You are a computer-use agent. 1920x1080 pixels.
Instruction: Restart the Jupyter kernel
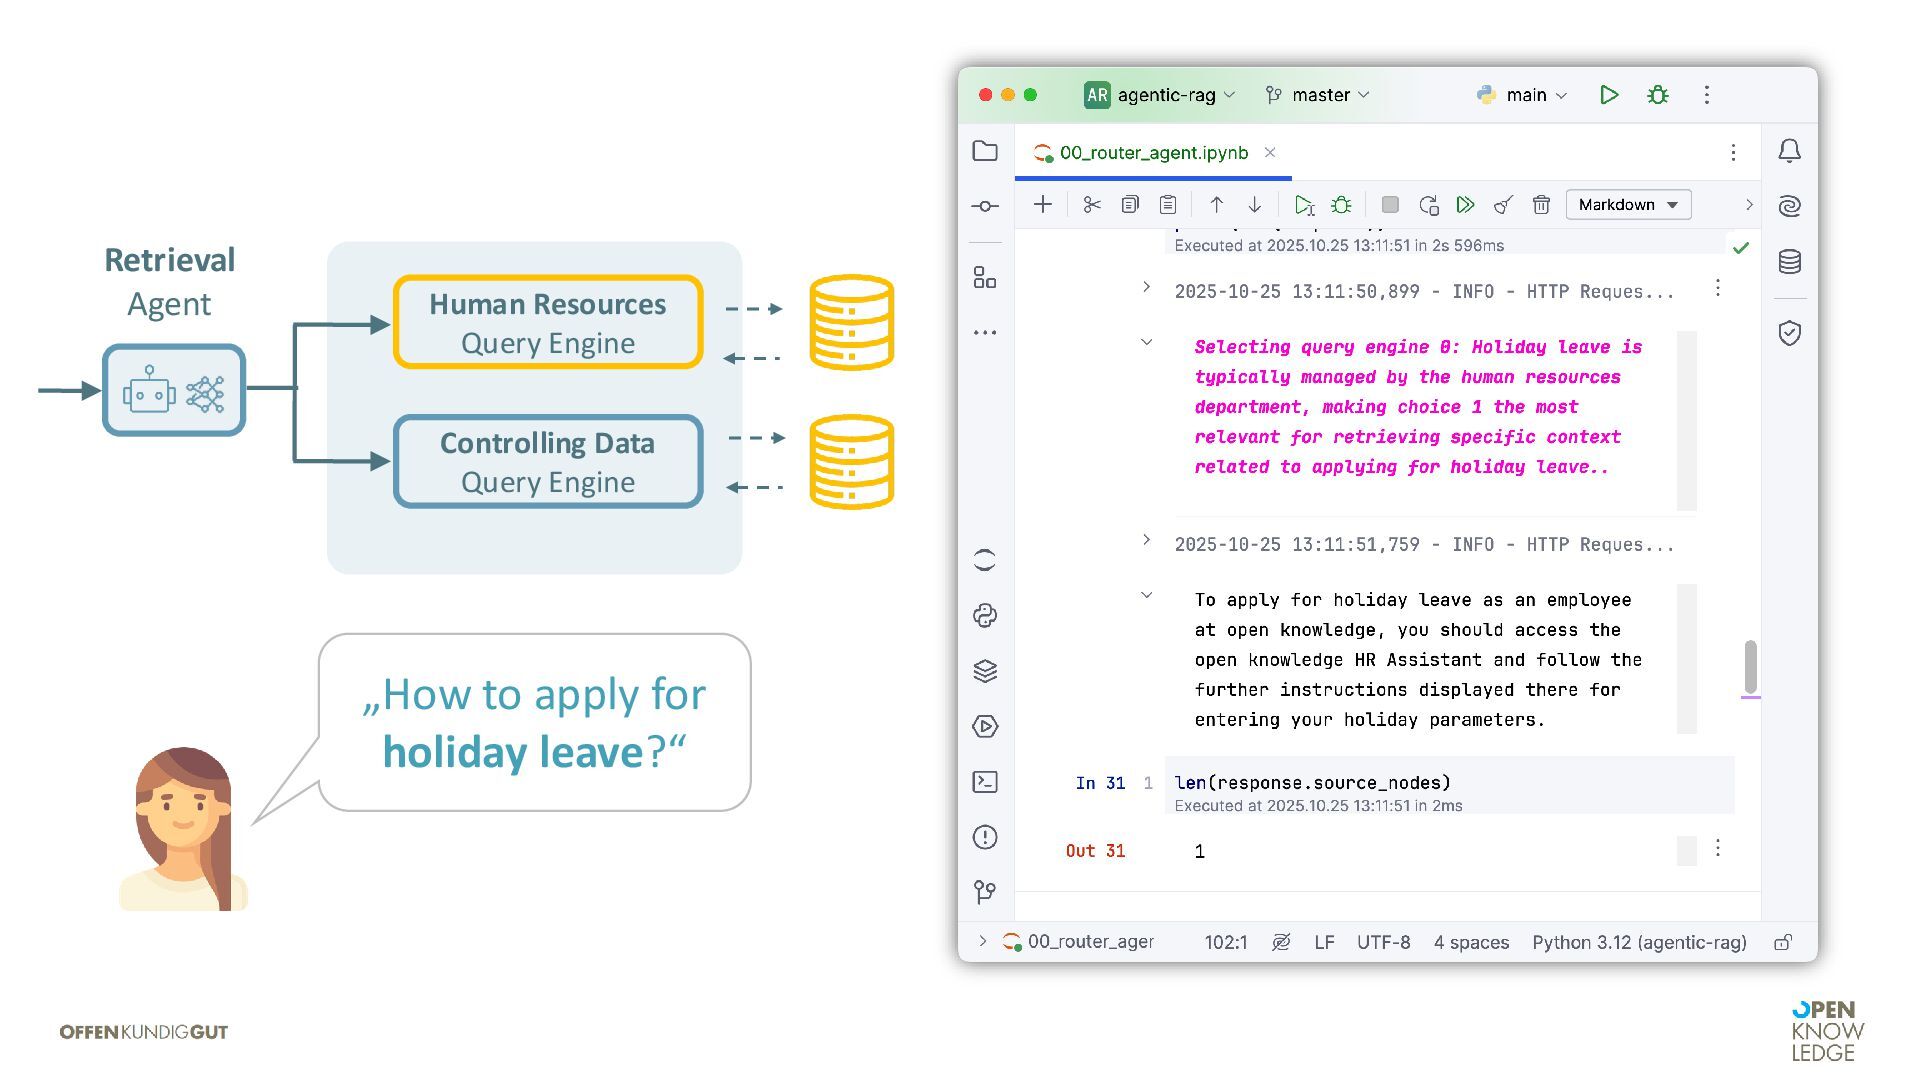(x=1428, y=205)
